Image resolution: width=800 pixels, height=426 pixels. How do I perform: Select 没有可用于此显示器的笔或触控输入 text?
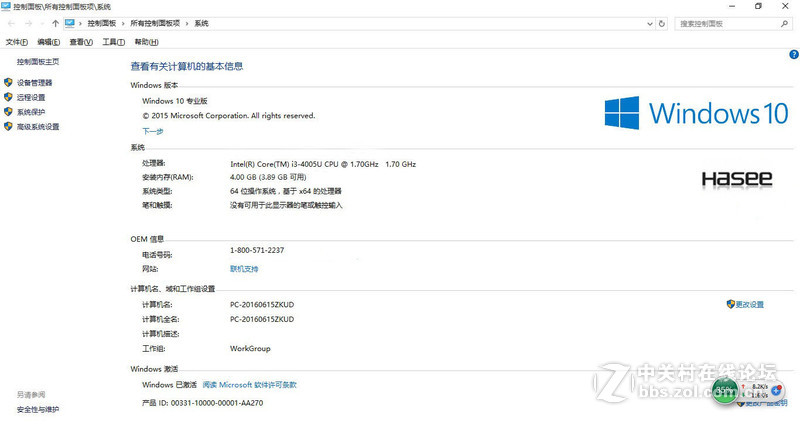click(x=286, y=206)
